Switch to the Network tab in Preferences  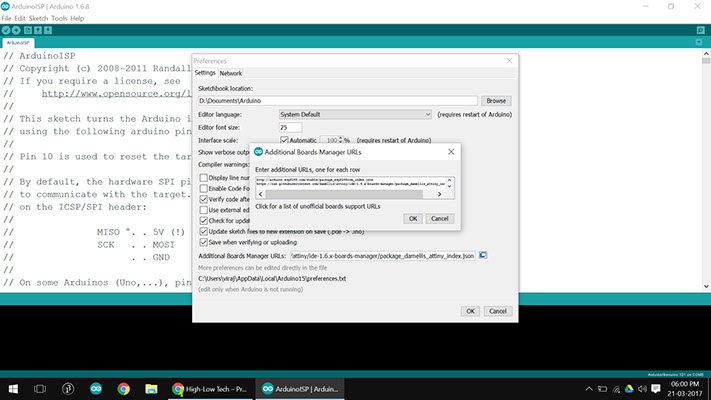pyautogui.click(x=231, y=73)
